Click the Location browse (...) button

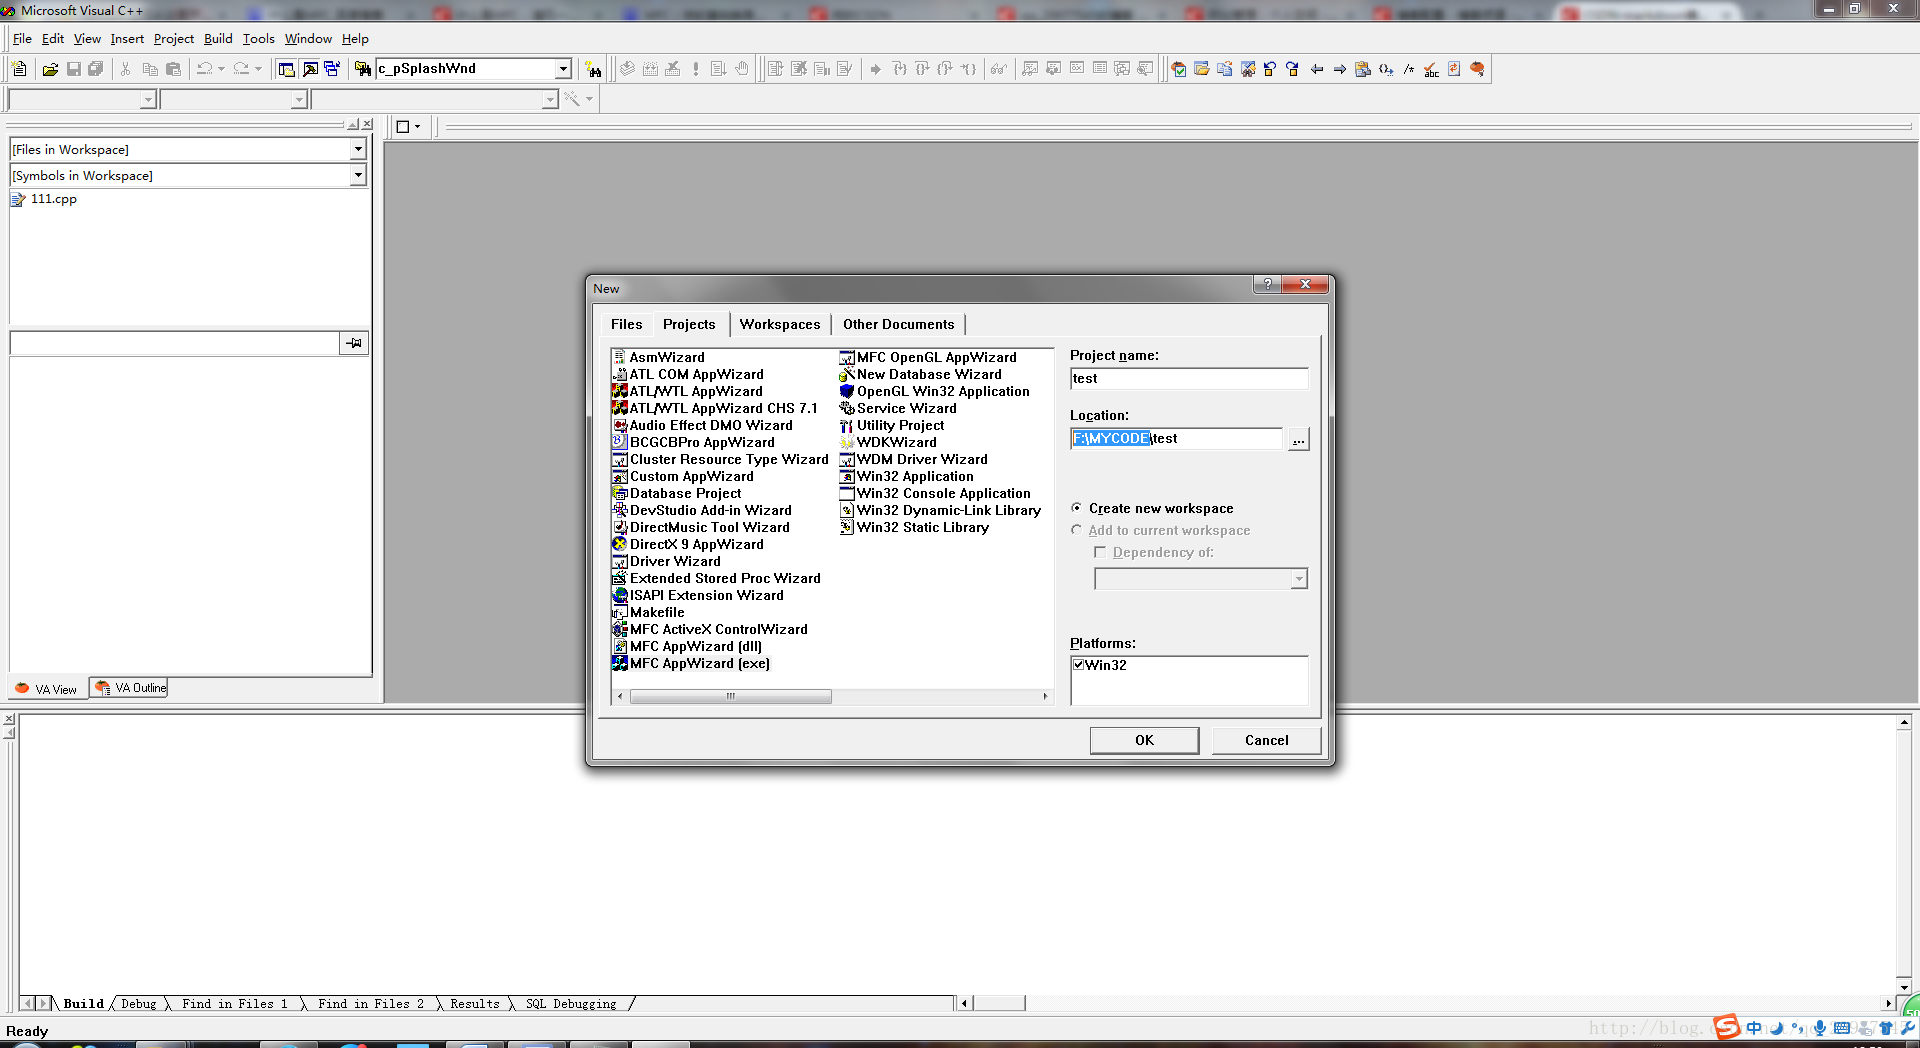[x=1298, y=439]
